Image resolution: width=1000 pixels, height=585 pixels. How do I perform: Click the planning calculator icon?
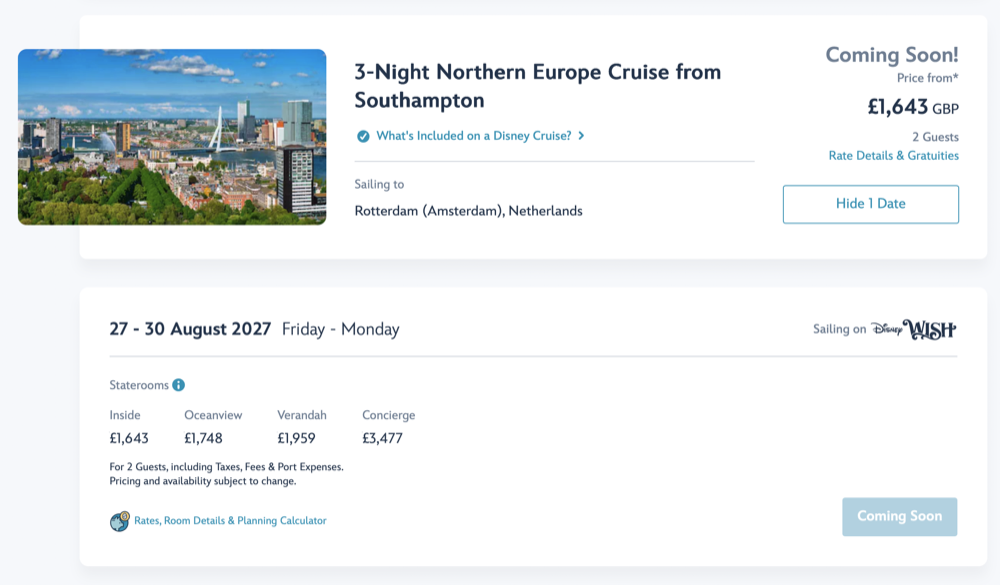120,521
